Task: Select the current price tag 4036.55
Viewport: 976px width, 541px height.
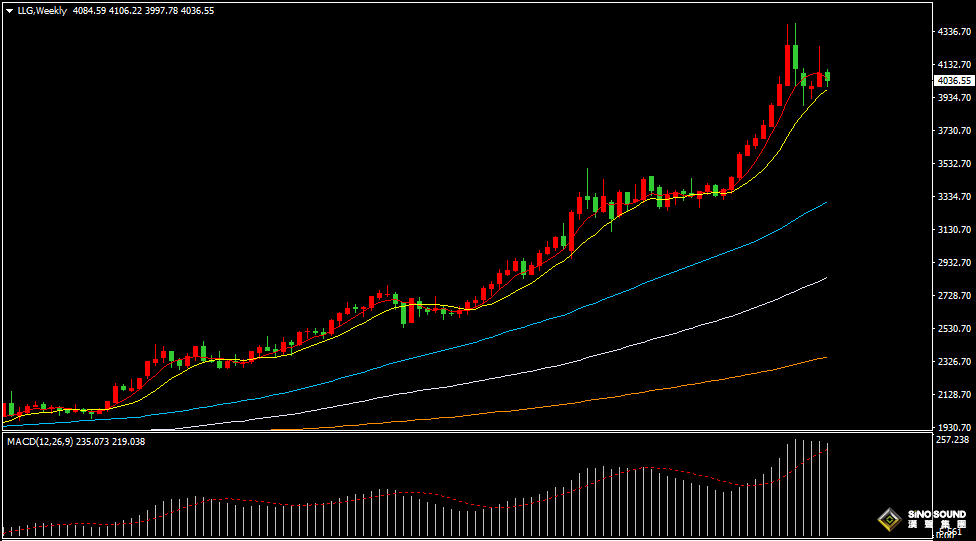Action: (953, 80)
